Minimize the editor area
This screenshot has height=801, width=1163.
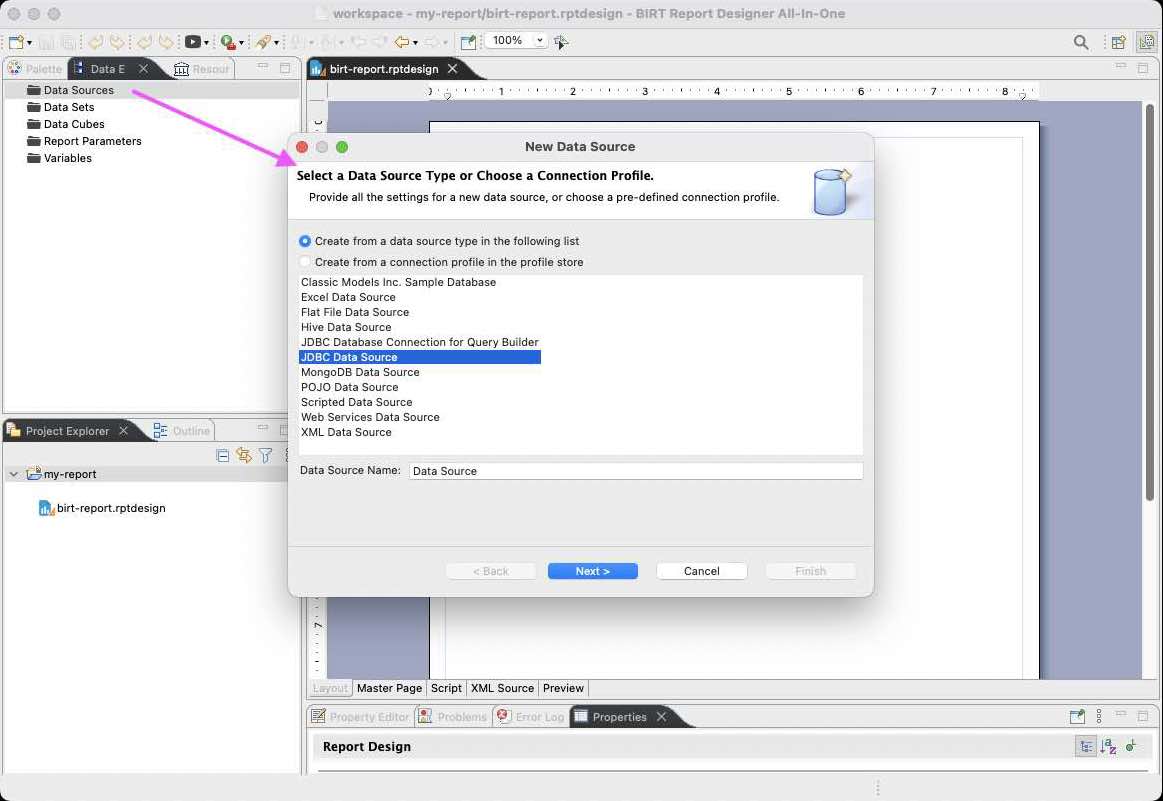[1121, 67]
